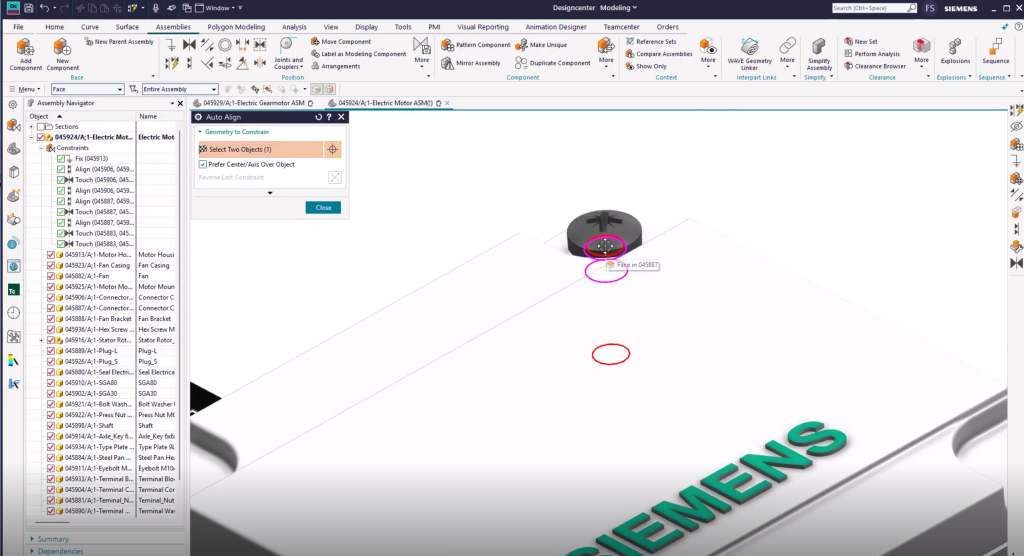Click Label as Modeling Component
Image resolution: width=1024 pixels, height=556 pixels.
click(359, 54)
